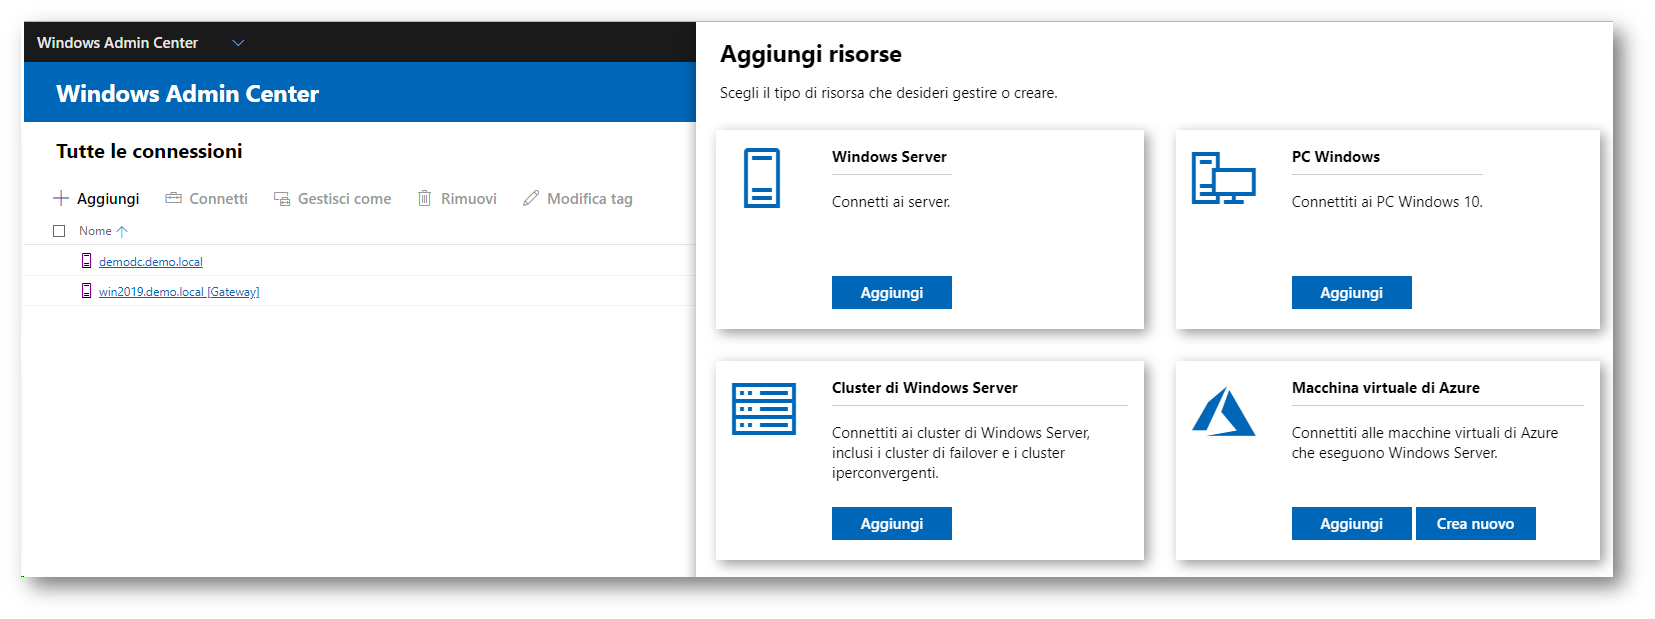Click the Connetti toolbar label
The image size is (1655, 619).
point(218,199)
